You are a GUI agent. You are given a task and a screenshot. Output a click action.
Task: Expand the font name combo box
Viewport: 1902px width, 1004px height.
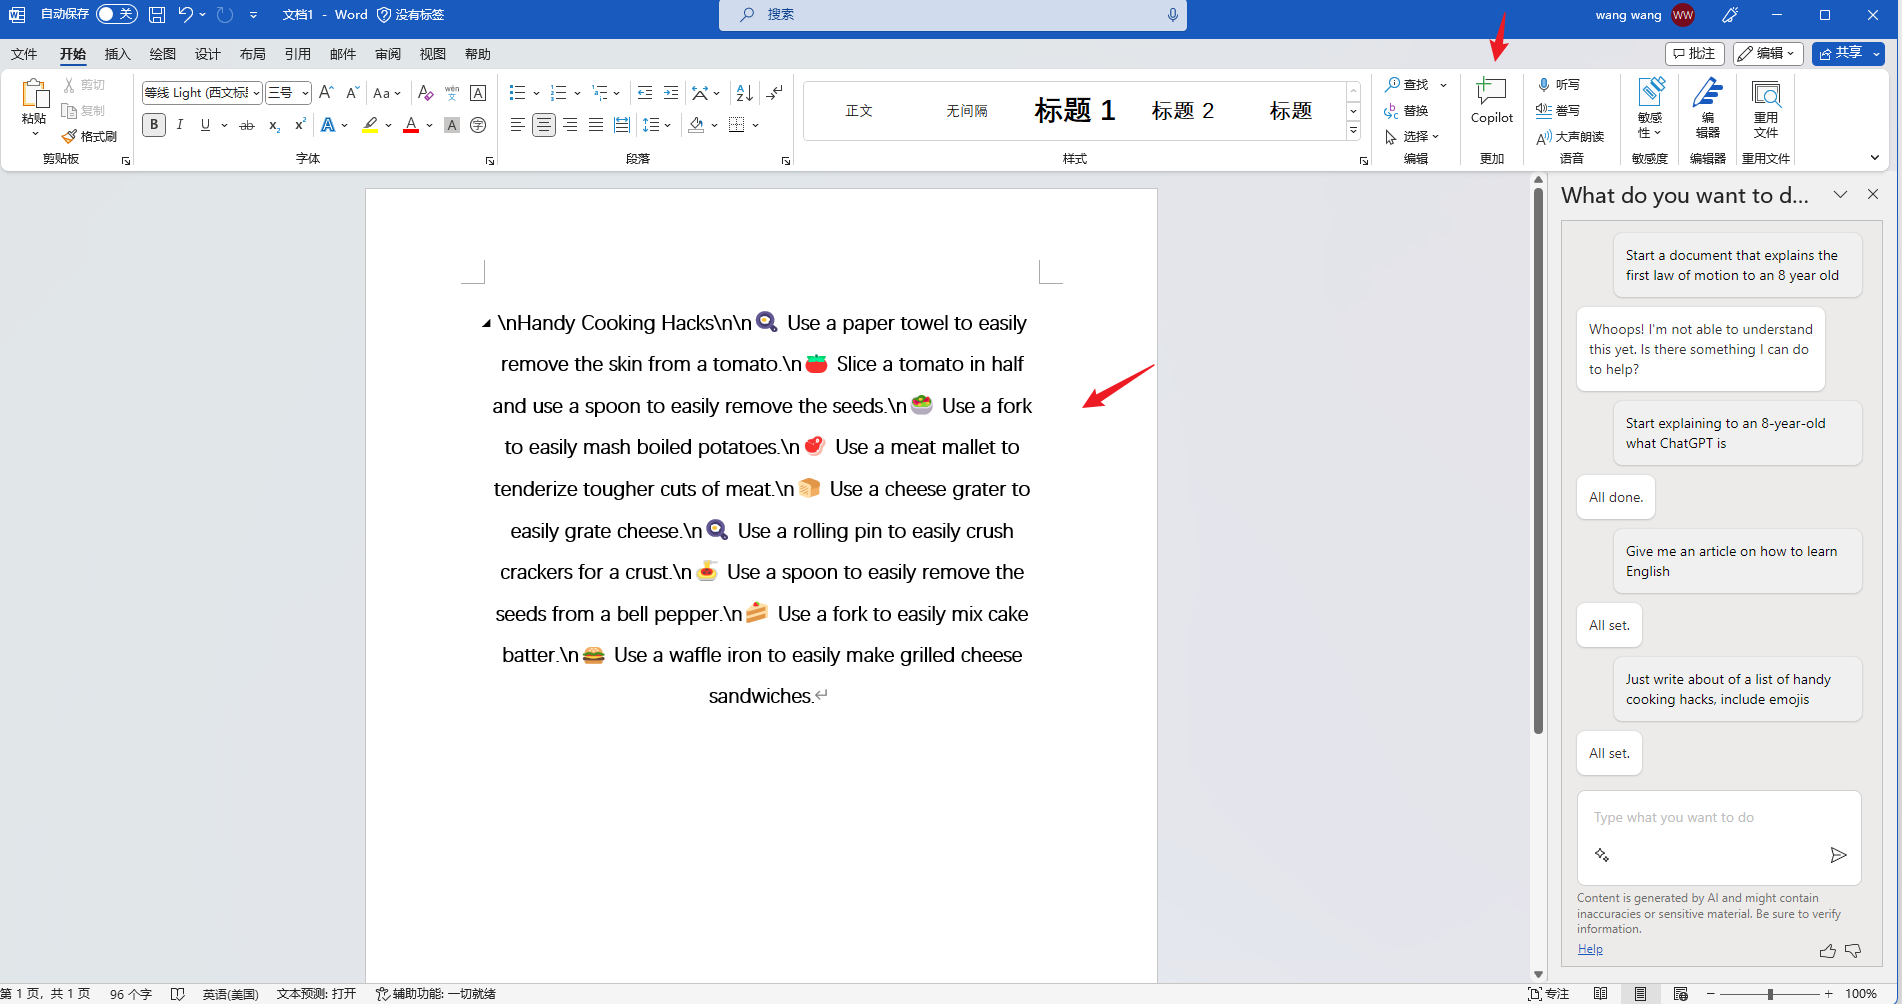coord(257,93)
